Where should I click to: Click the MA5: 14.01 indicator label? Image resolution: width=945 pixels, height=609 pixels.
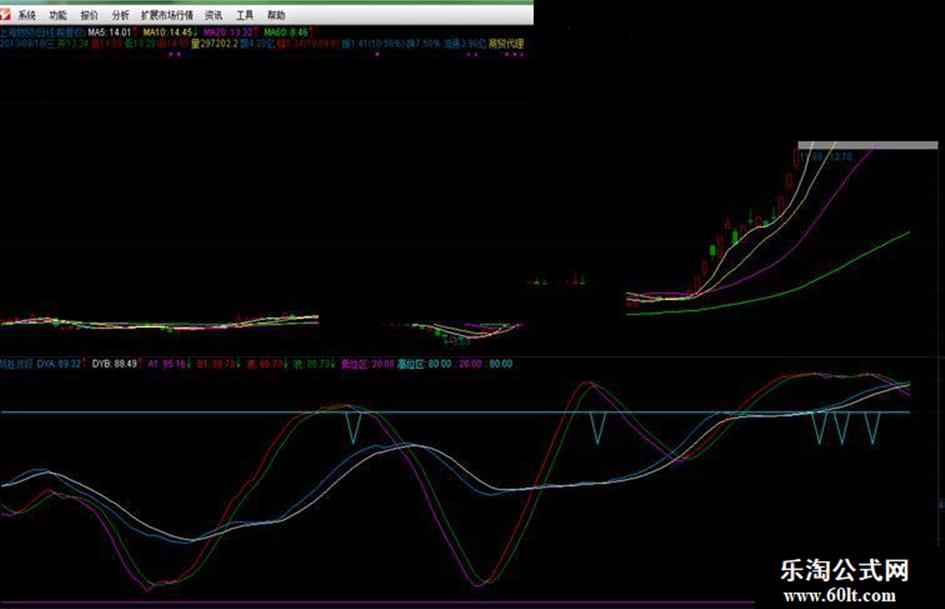(111, 32)
